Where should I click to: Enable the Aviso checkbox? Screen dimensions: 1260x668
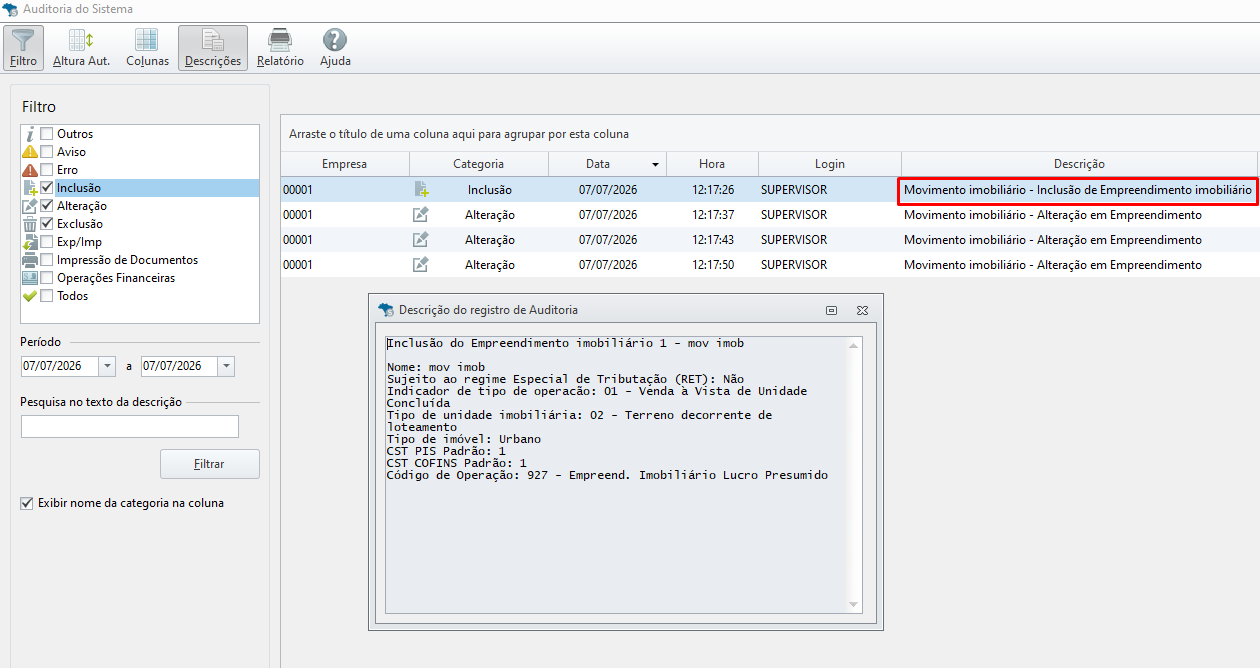click(x=47, y=152)
